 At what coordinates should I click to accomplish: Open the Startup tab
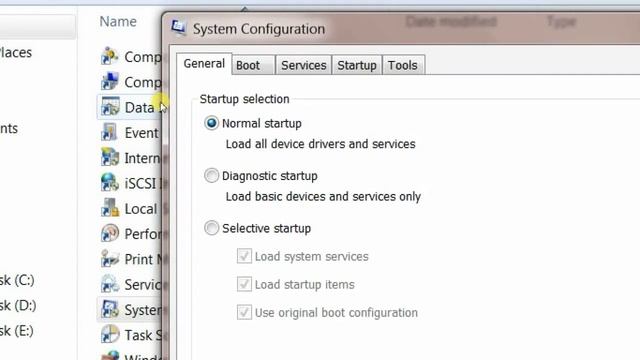pos(357,65)
